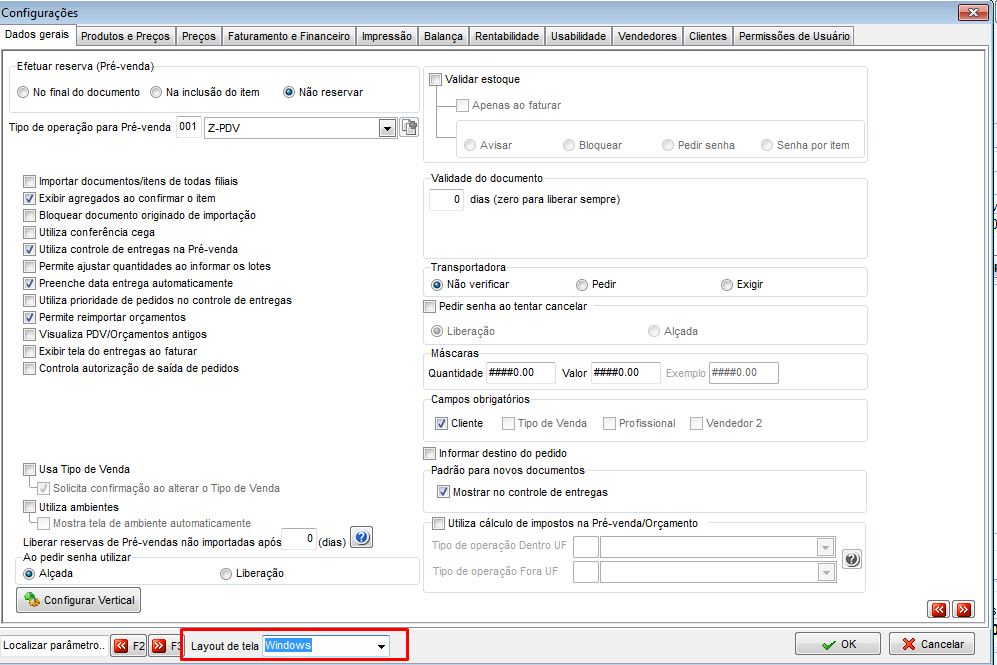Switch to Rentabilidade tab
The width and height of the screenshot is (997, 665).
tap(507, 36)
